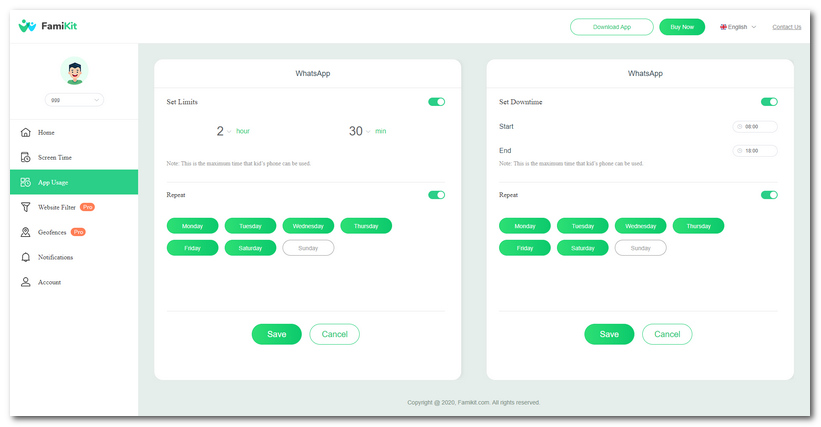Open Website Filter menu item
The image size is (821, 427).
[74, 207]
